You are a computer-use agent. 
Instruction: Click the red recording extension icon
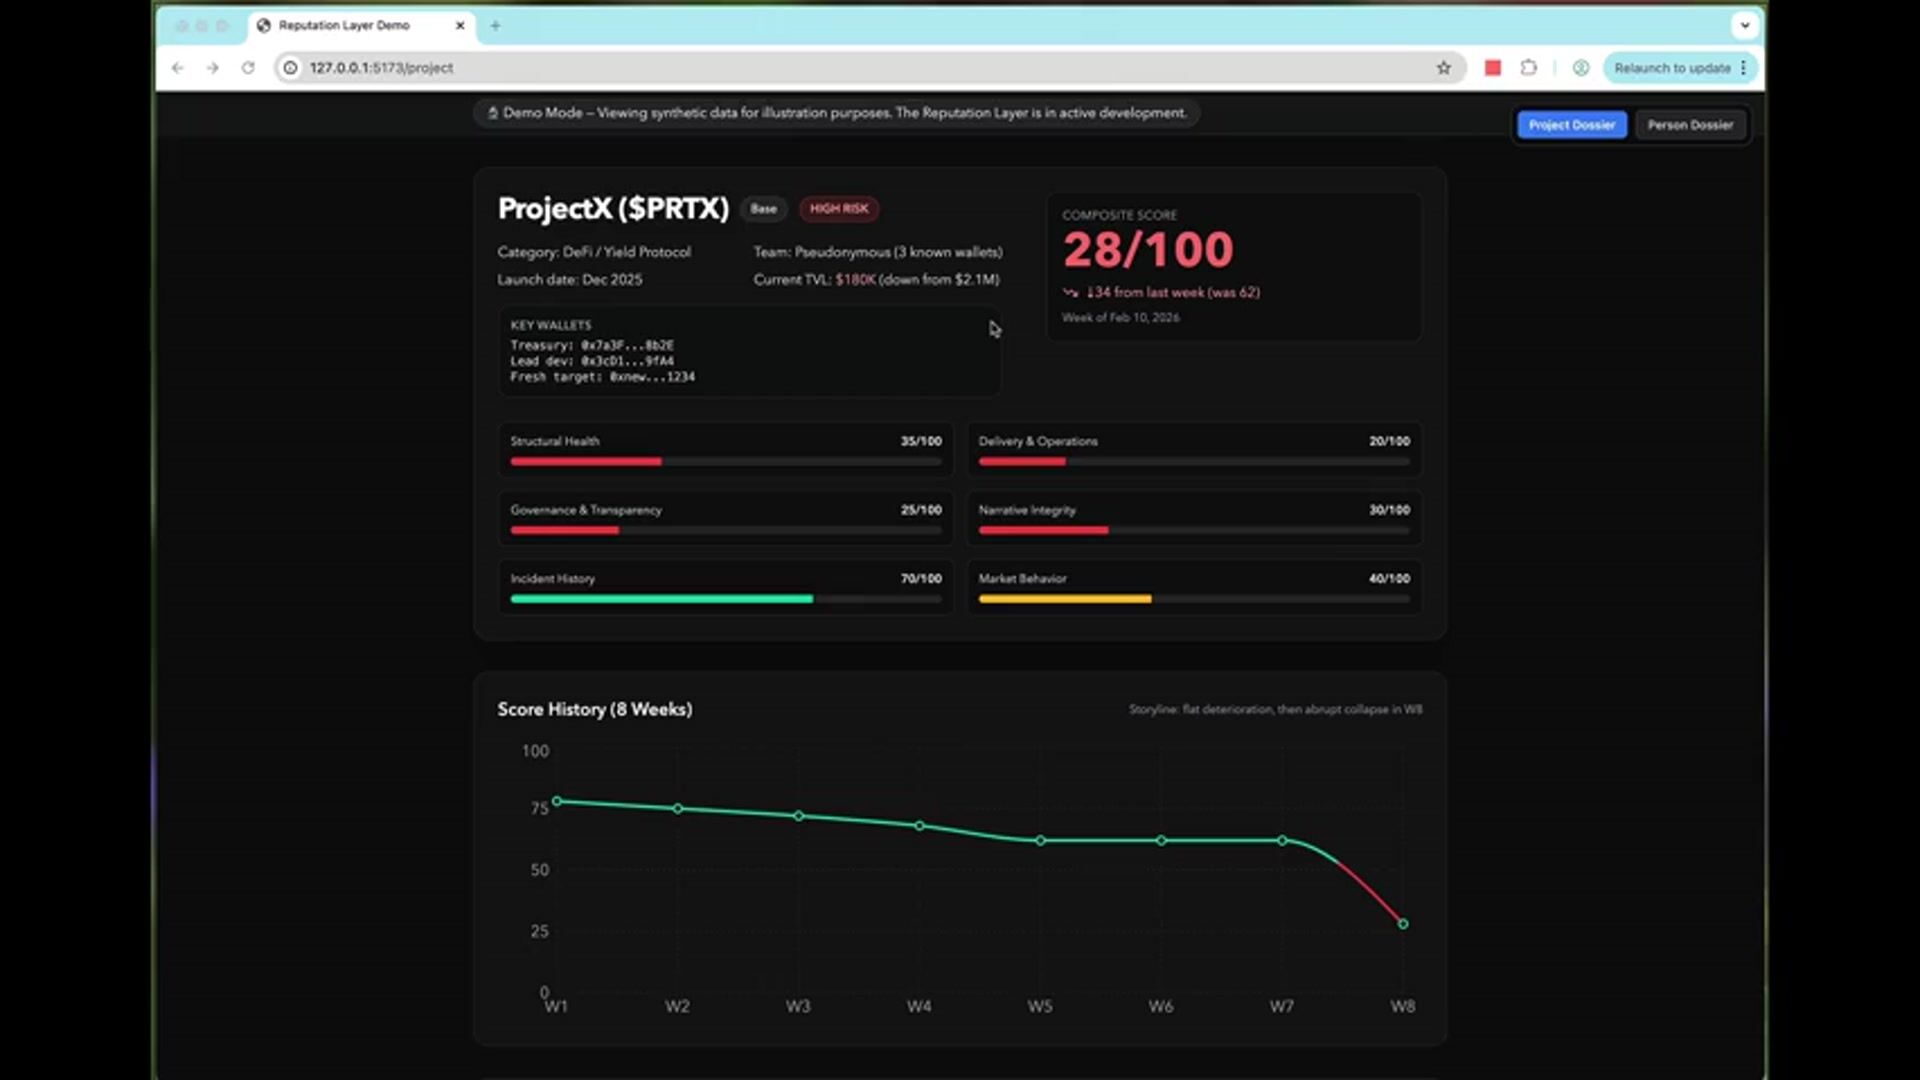click(1493, 68)
